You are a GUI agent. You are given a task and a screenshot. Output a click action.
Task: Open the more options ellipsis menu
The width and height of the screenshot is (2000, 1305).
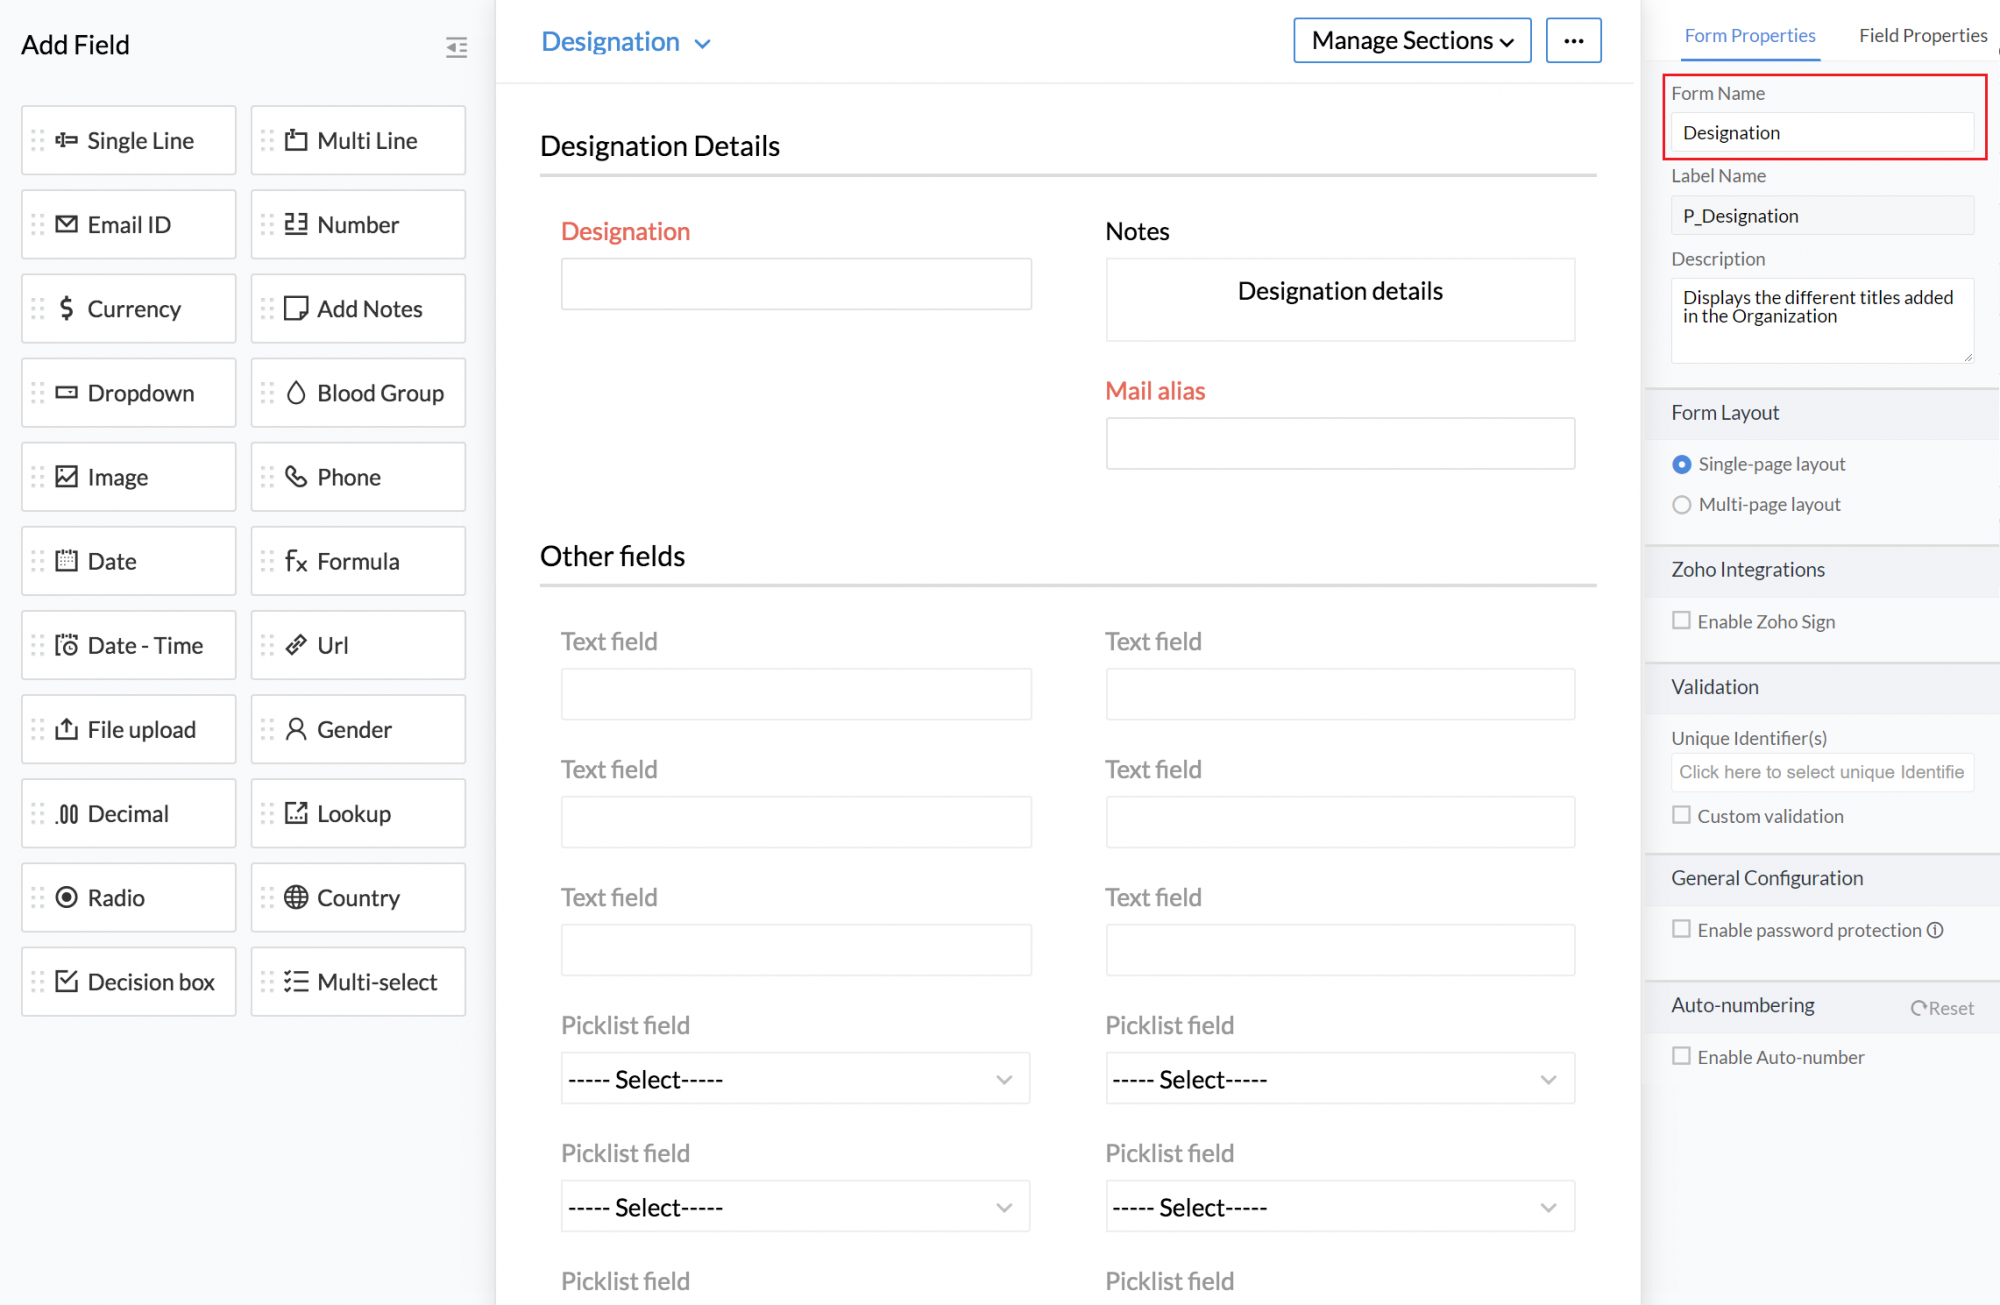1573,40
